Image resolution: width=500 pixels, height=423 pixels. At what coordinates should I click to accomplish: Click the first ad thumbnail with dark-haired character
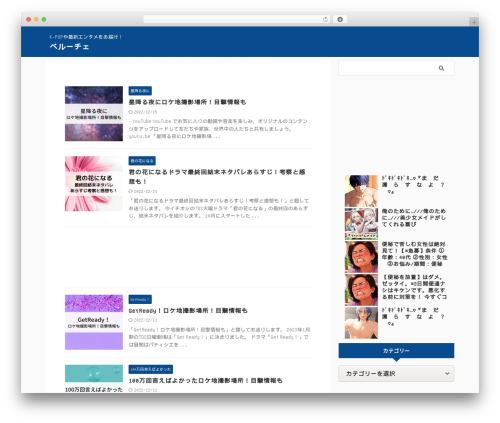tap(361, 191)
